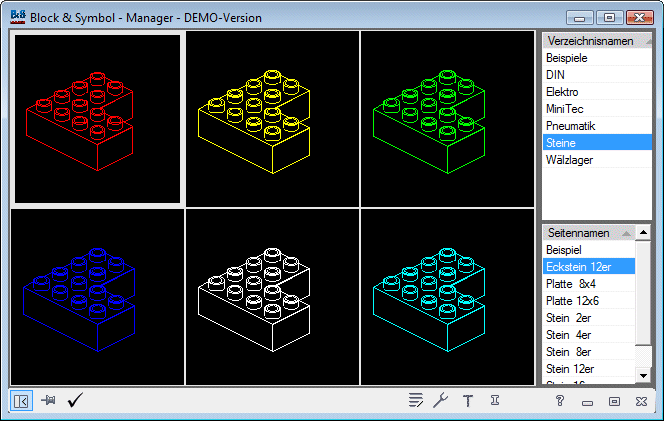This screenshot has height=421, width=664.
Task: Click bottom toolbar minimize bar icon
Action: click(587, 403)
